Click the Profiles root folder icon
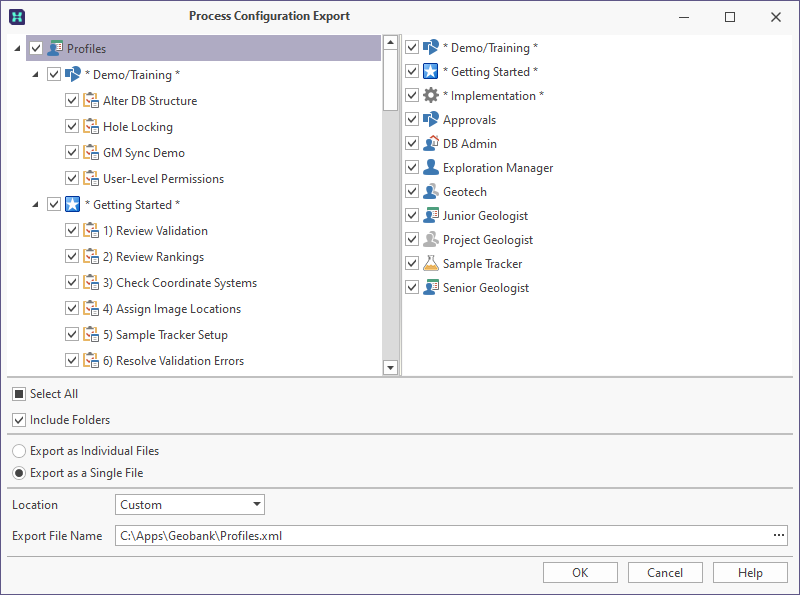Viewport: 800px width, 595px height. point(55,48)
